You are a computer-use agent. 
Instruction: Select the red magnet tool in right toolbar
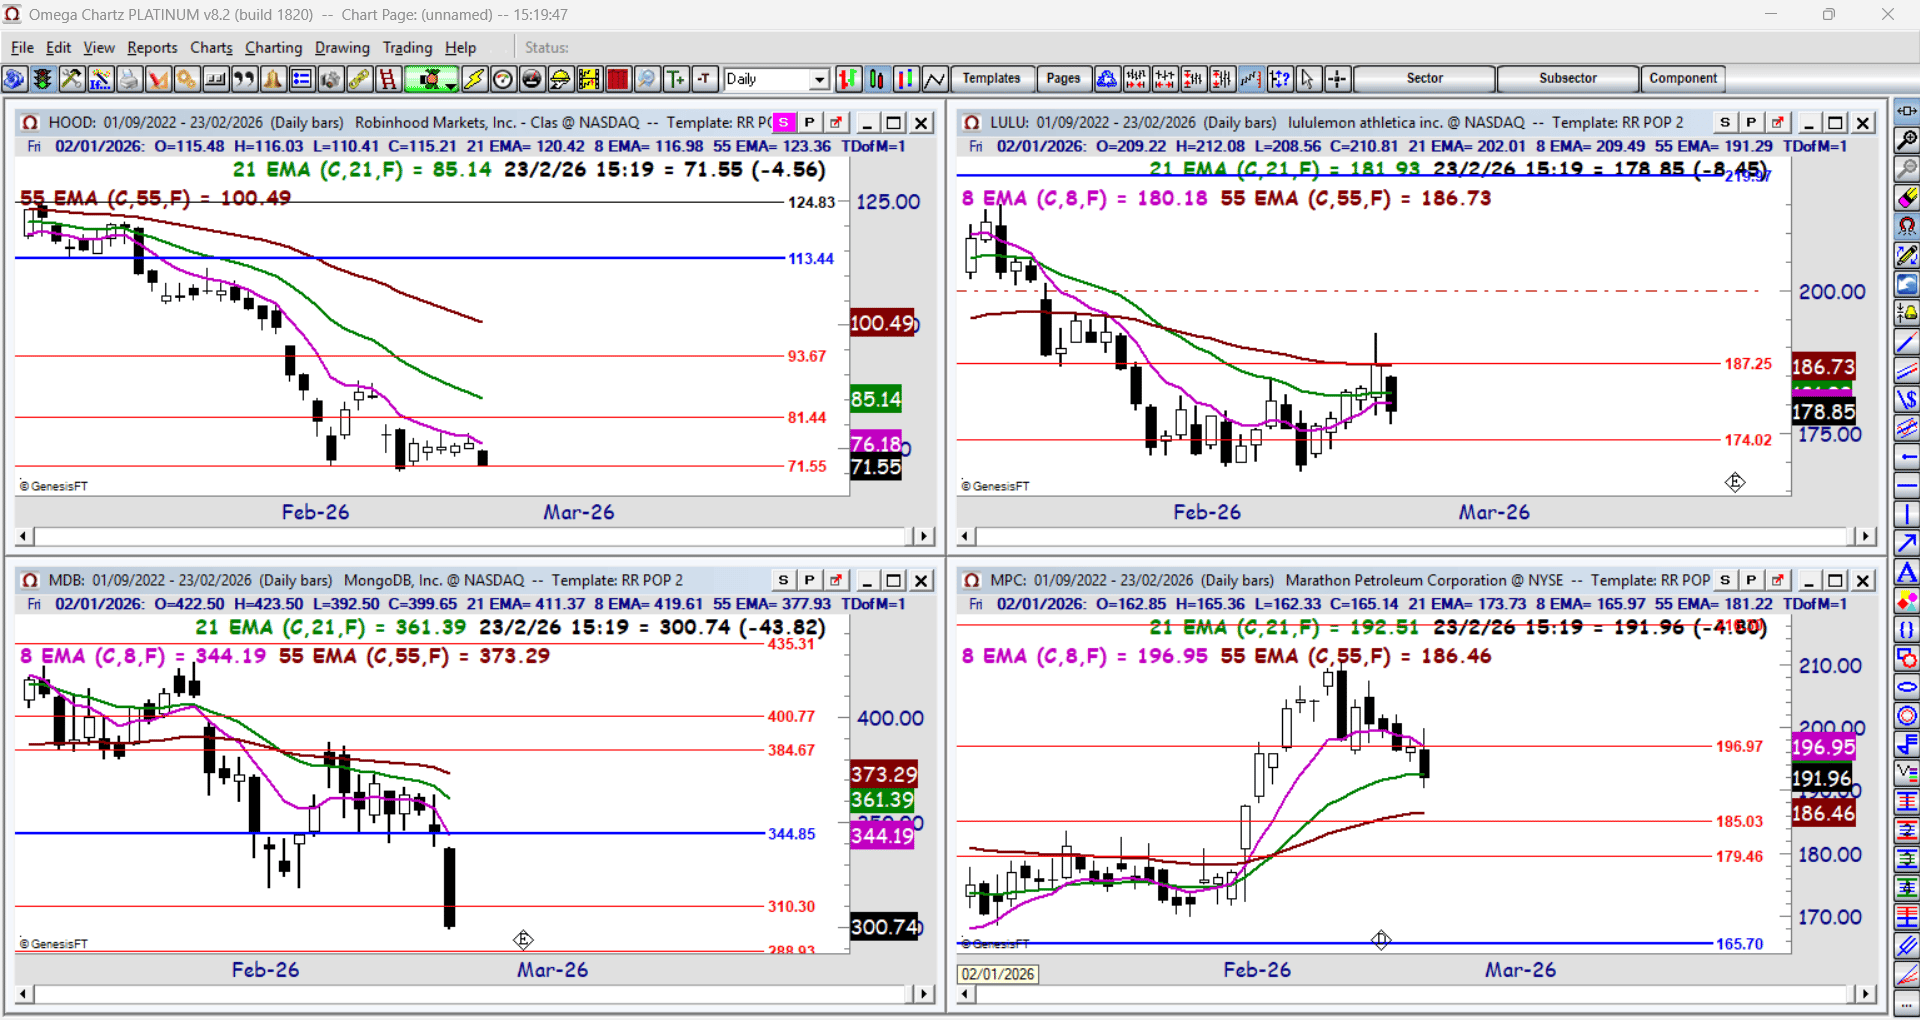(x=1907, y=227)
